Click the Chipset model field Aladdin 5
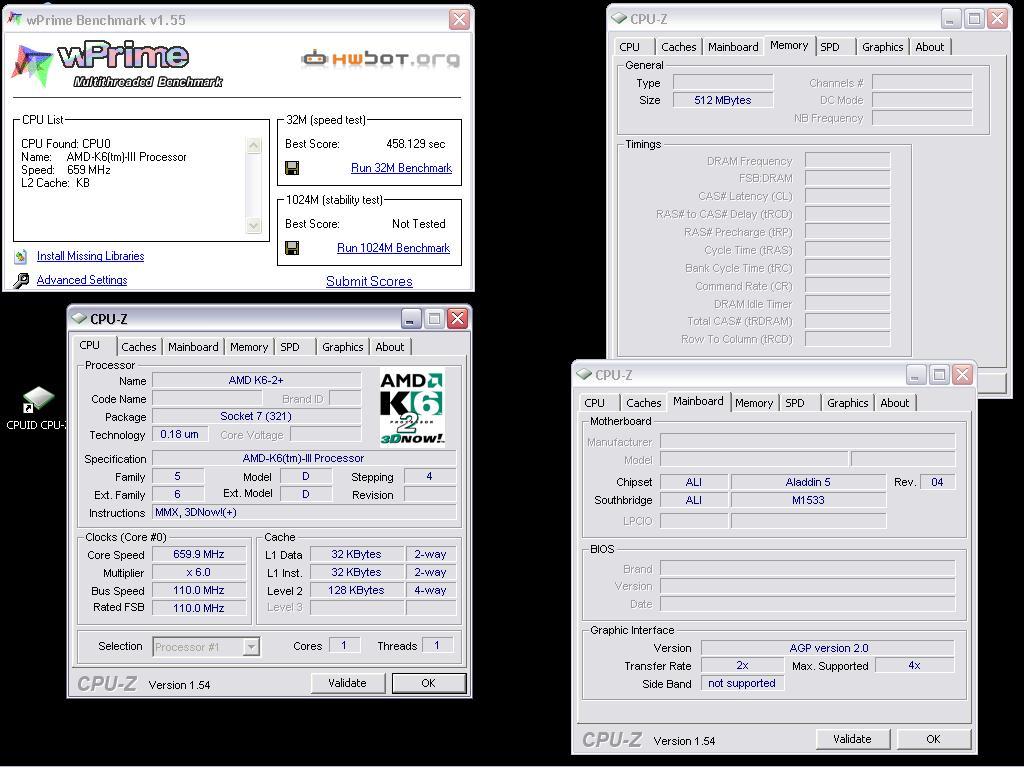Viewport: 1024px width, 768px height. click(808, 482)
